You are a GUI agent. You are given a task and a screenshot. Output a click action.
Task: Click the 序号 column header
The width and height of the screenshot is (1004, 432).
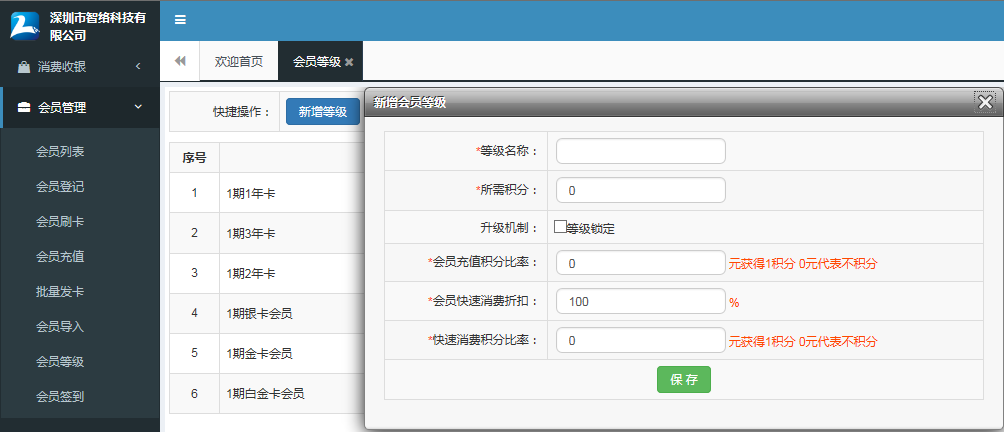coord(195,157)
